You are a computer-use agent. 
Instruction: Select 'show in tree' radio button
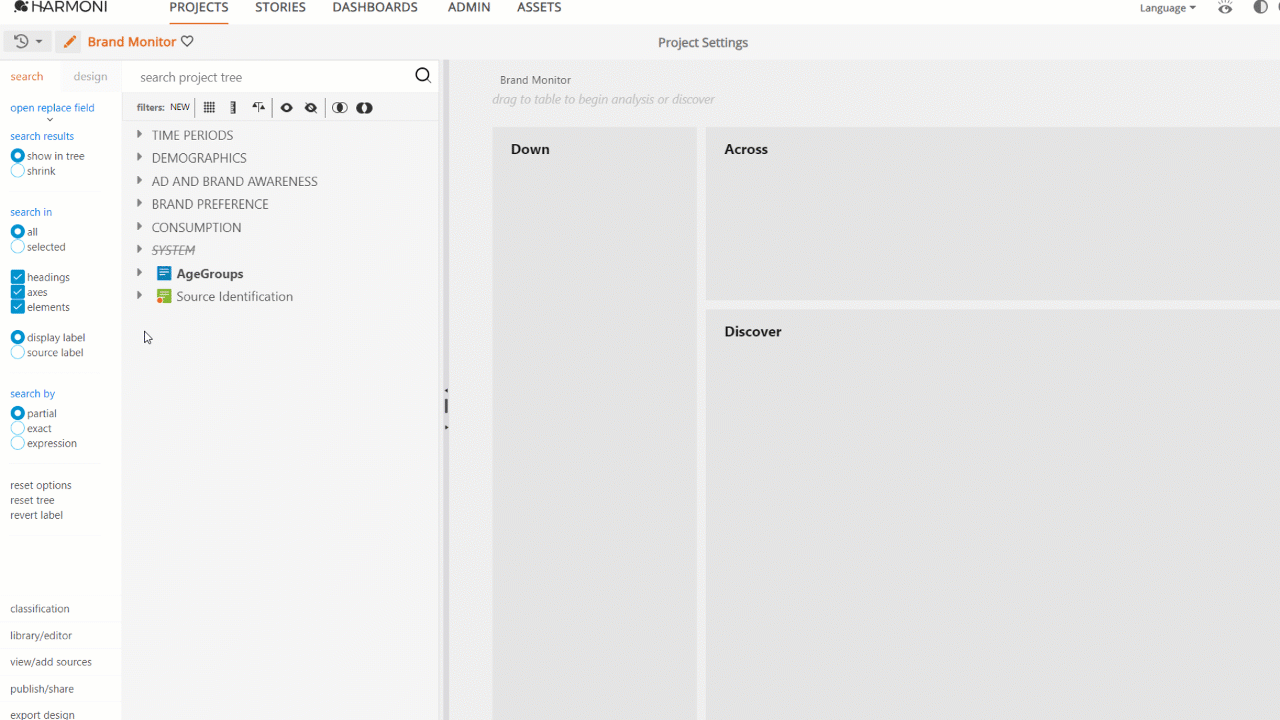point(17,156)
